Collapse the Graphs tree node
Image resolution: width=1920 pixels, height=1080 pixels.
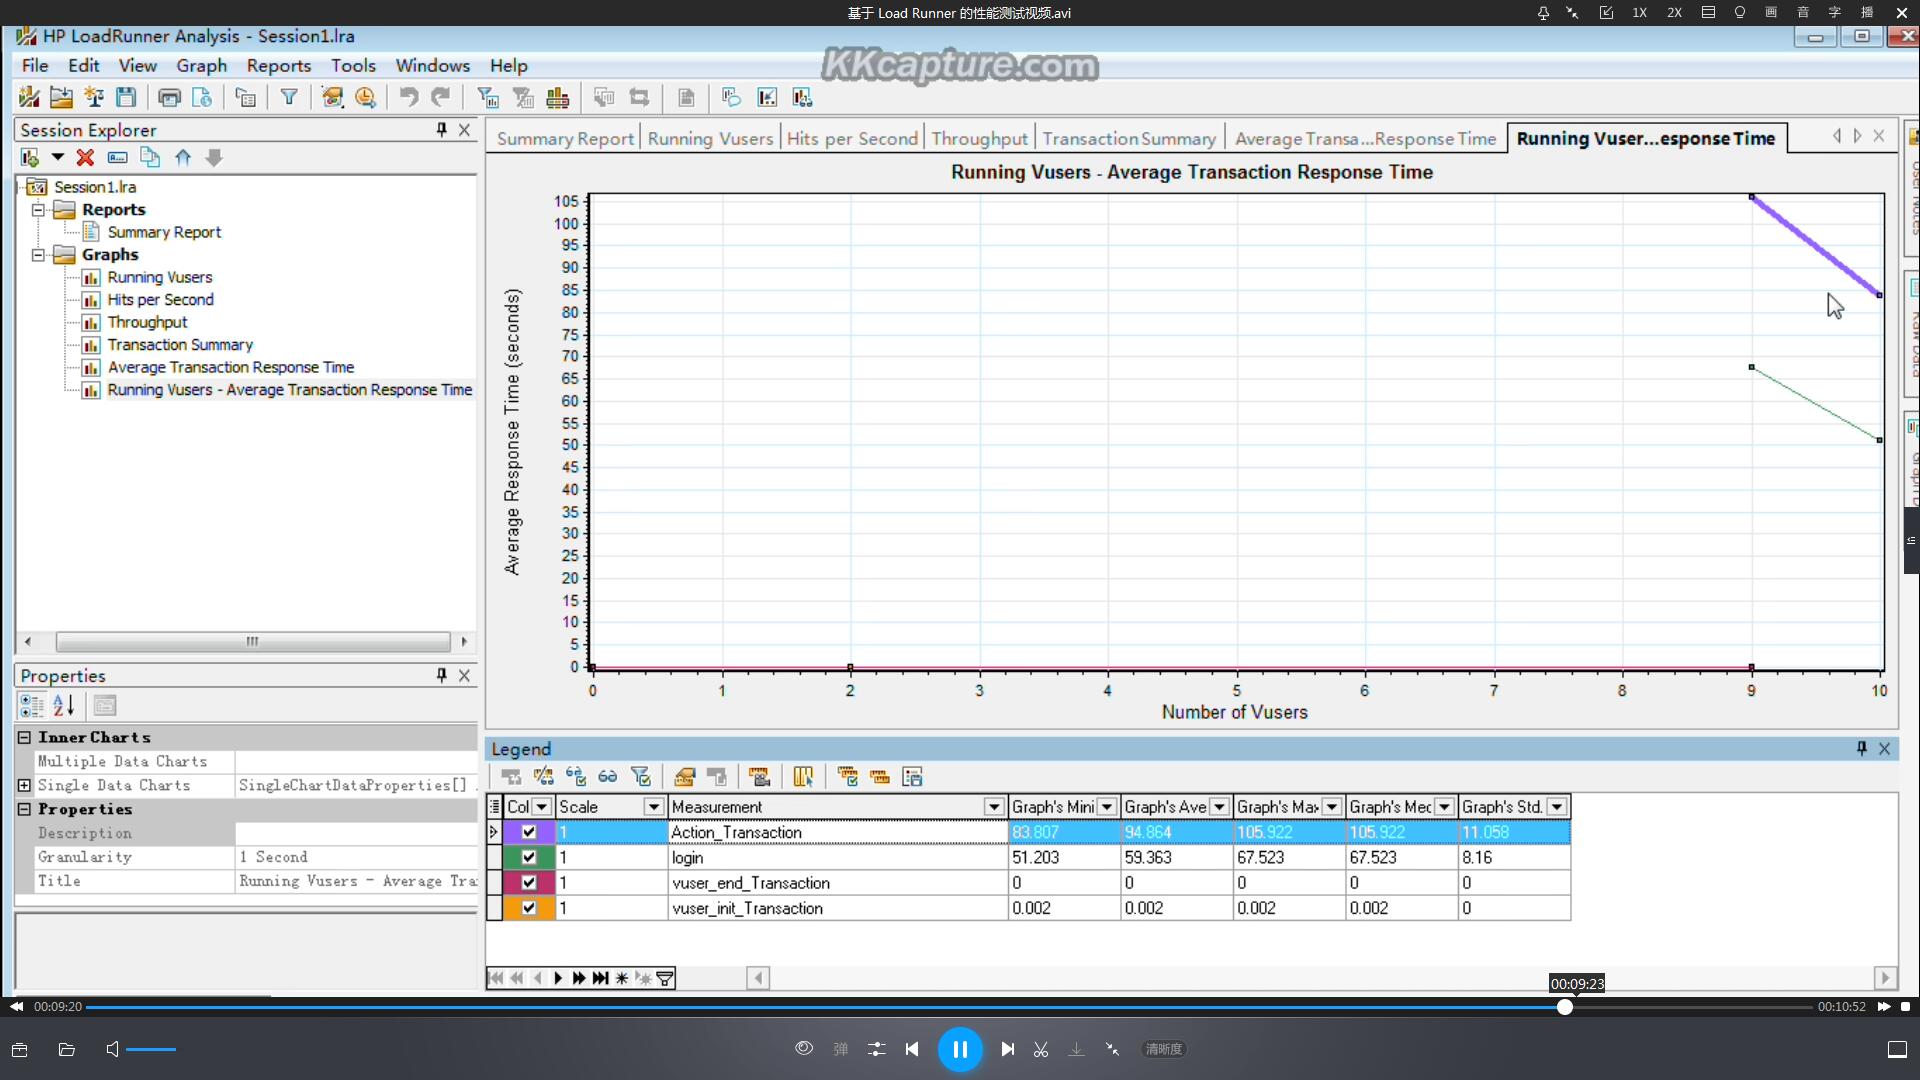click(38, 254)
